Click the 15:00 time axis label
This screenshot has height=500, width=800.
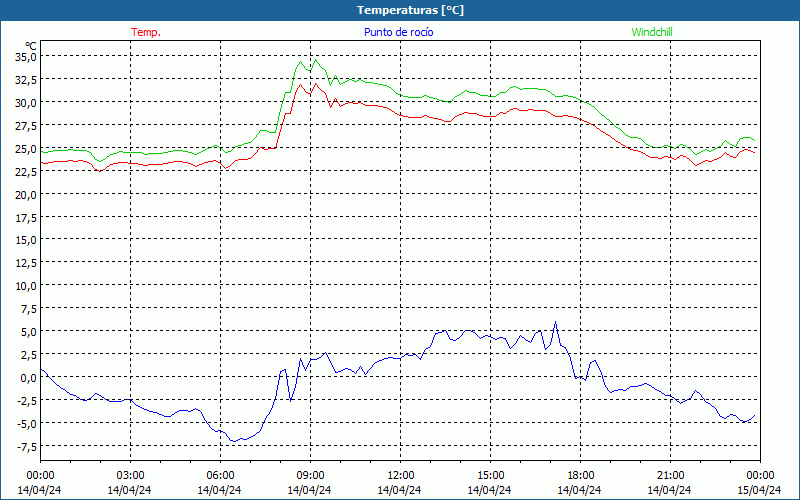click(490, 476)
